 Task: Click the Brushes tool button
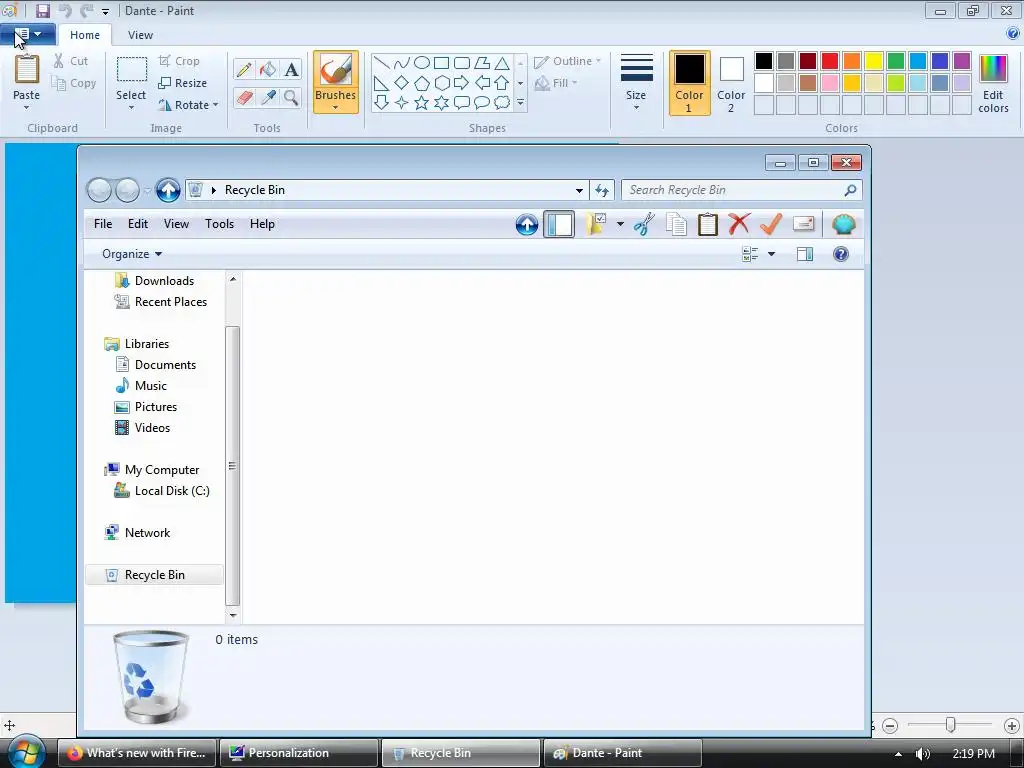(336, 82)
